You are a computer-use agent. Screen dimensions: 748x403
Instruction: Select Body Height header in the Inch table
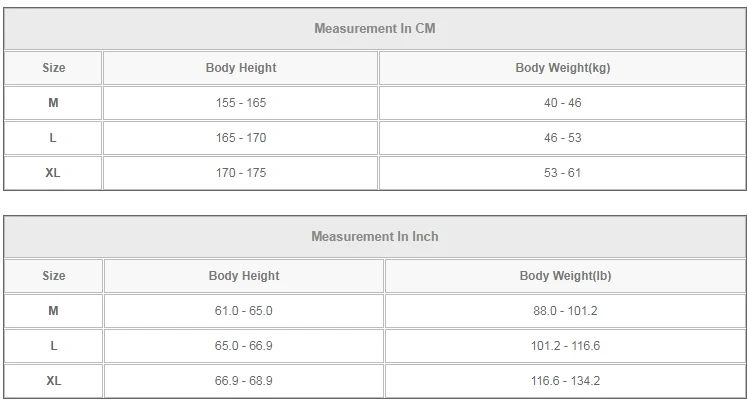[244, 276]
